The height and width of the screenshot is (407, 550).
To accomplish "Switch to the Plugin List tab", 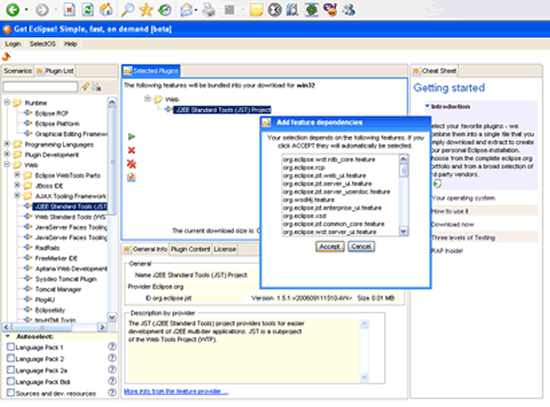I will tap(55, 71).
